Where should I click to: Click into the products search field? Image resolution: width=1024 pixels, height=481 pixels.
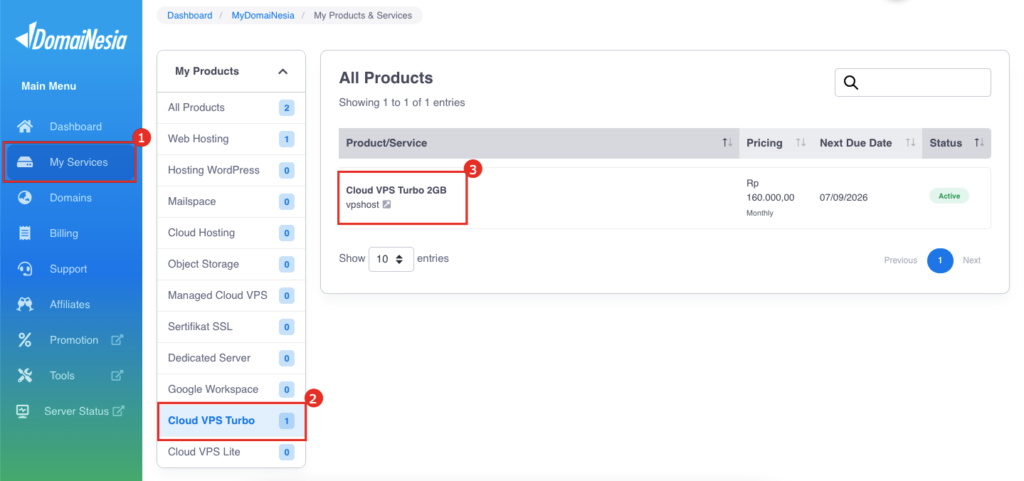912,82
